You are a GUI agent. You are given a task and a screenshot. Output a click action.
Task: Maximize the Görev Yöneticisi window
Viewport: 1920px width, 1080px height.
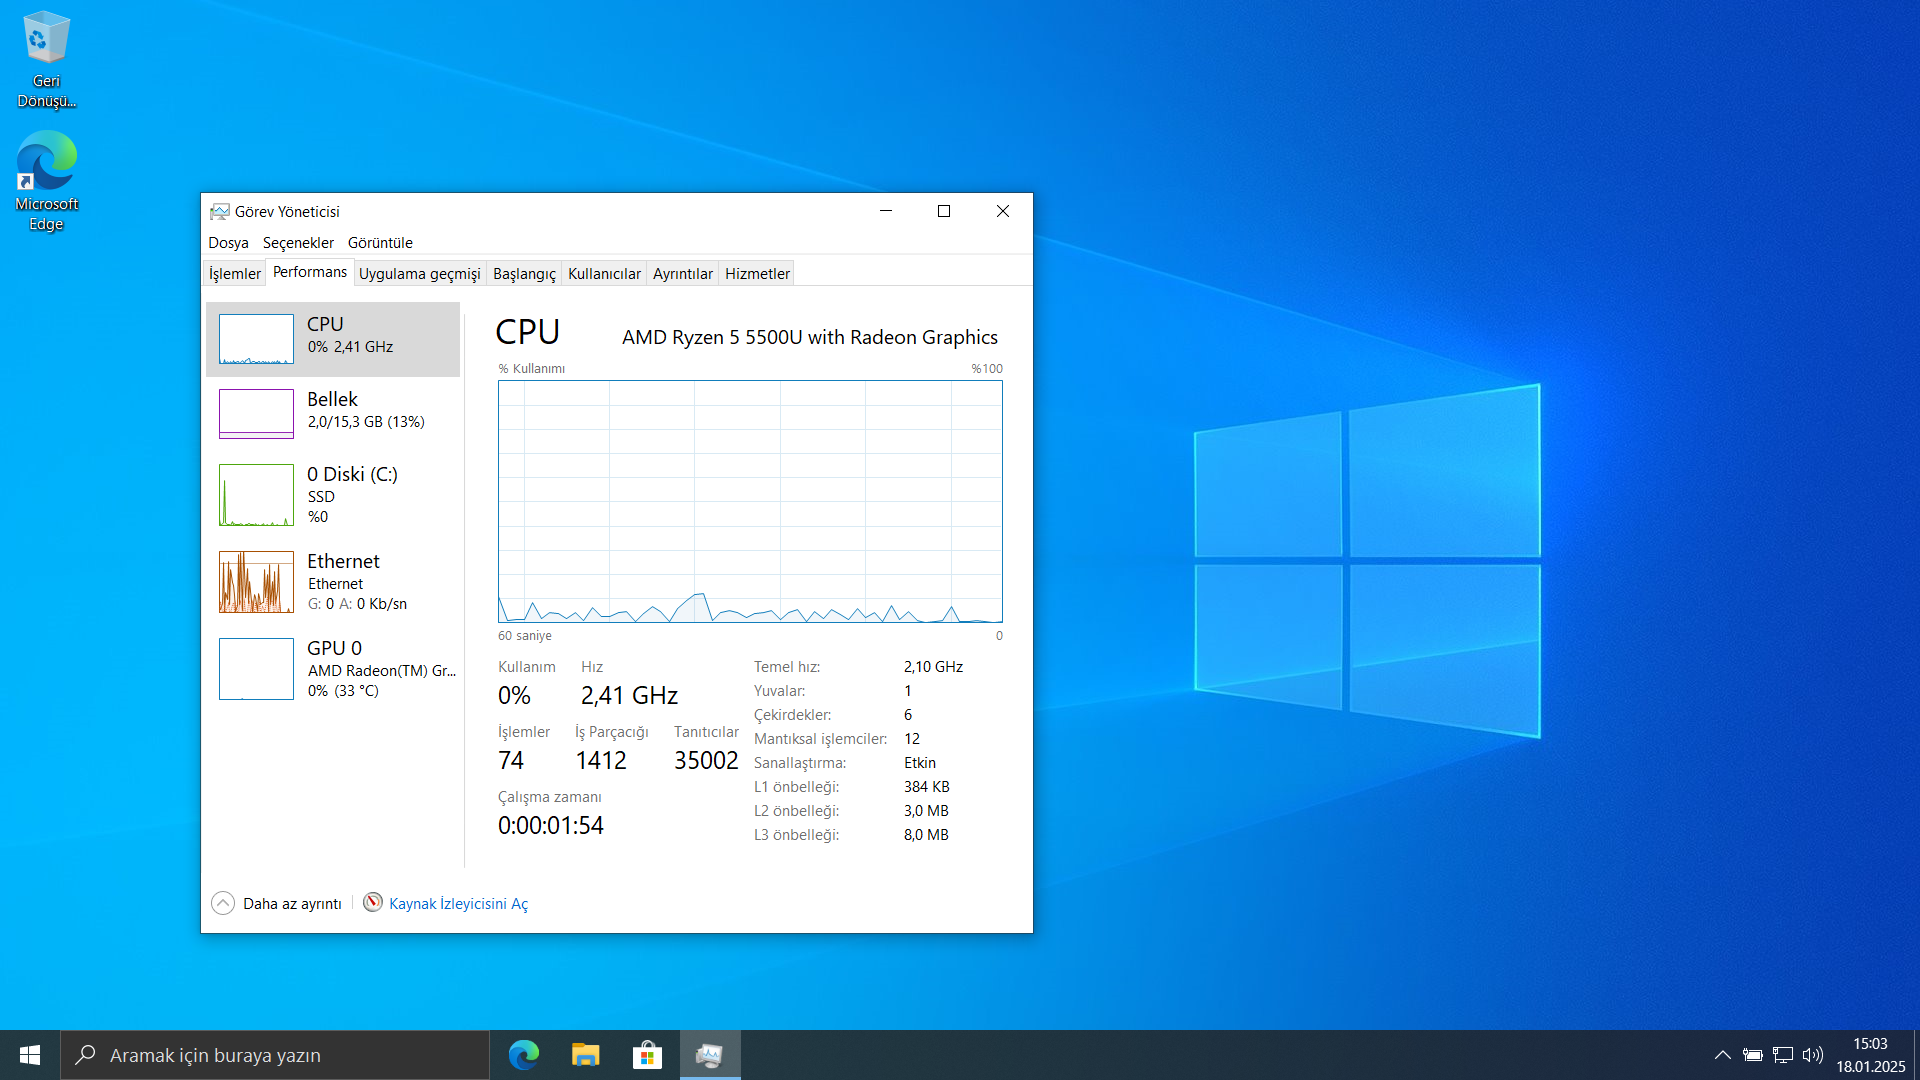coord(944,211)
